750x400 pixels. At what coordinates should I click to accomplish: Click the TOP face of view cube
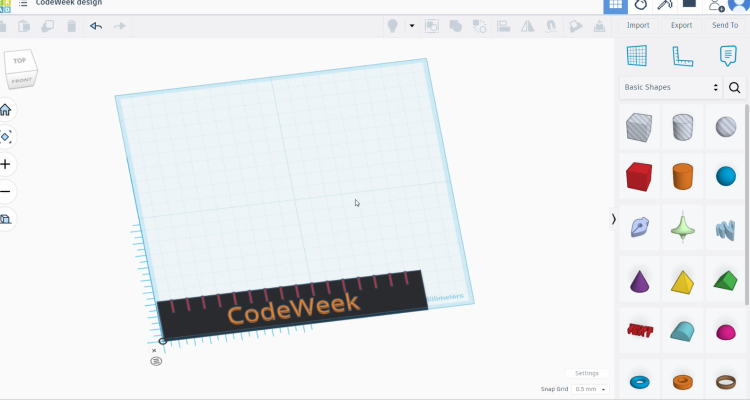tap(20, 61)
